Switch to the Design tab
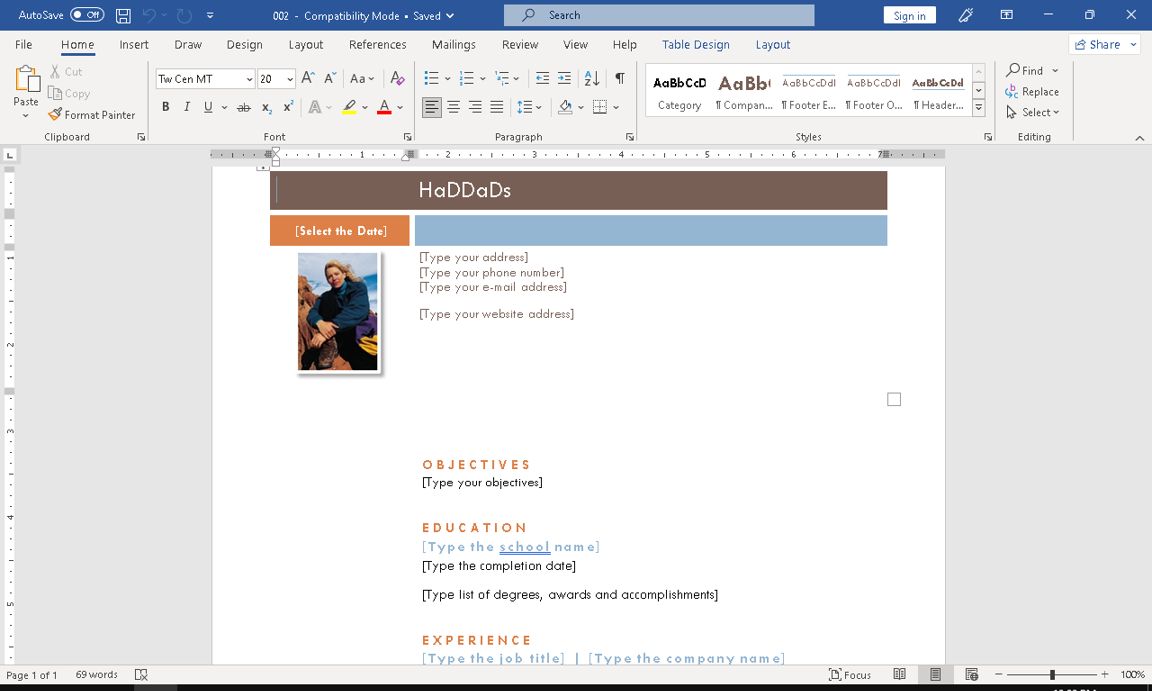 [245, 45]
